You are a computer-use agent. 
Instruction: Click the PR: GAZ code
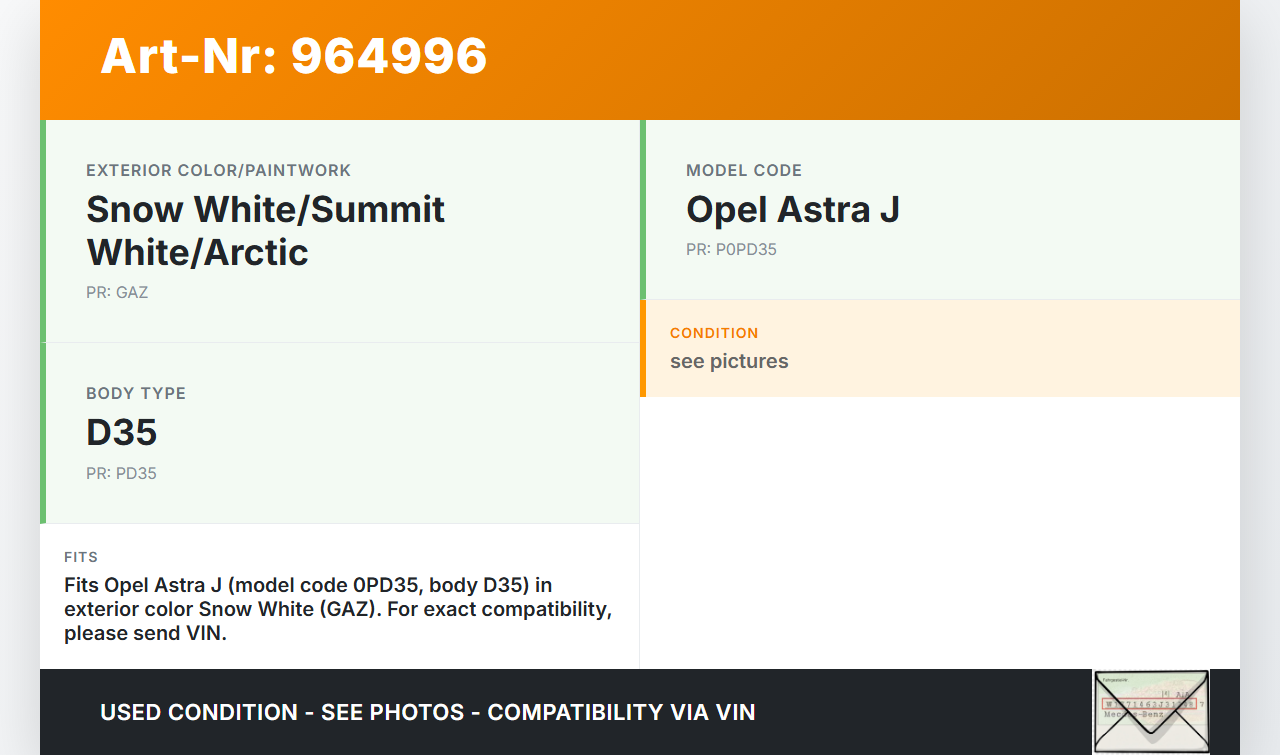click(117, 293)
